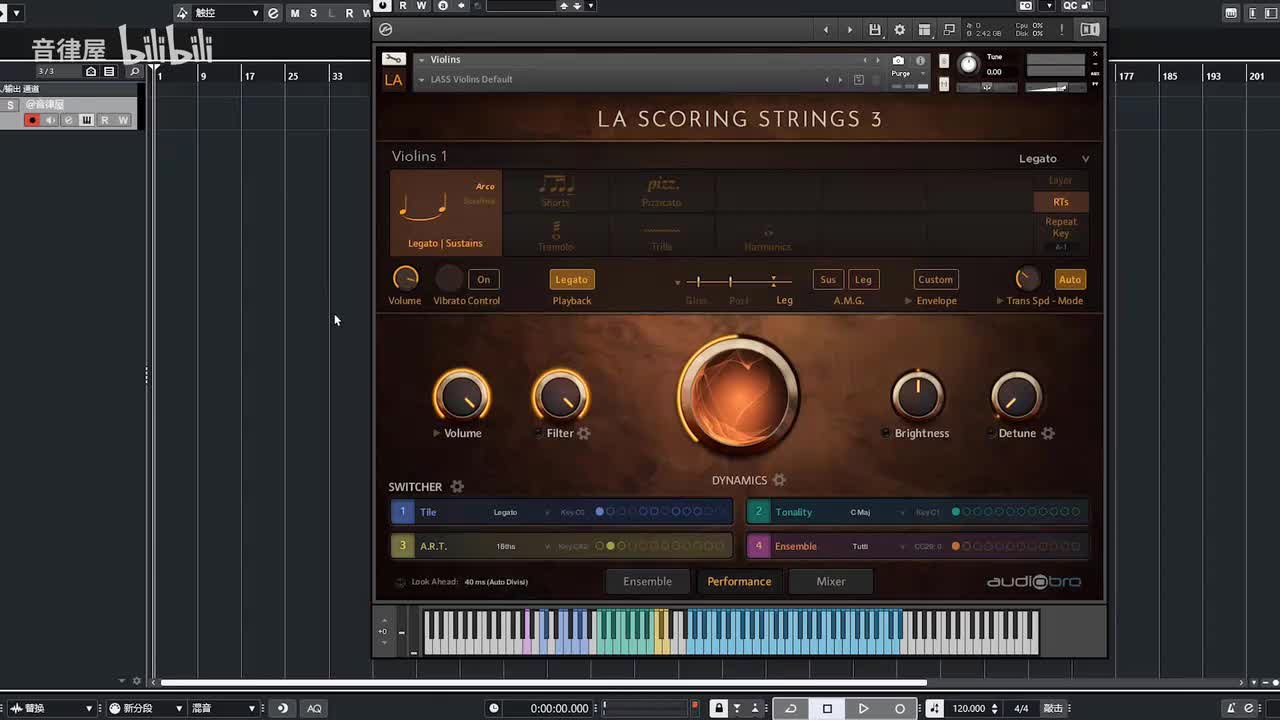This screenshot has width=1280, height=720.
Task: Switch to the Performance tab
Action: tap(739, 582)
